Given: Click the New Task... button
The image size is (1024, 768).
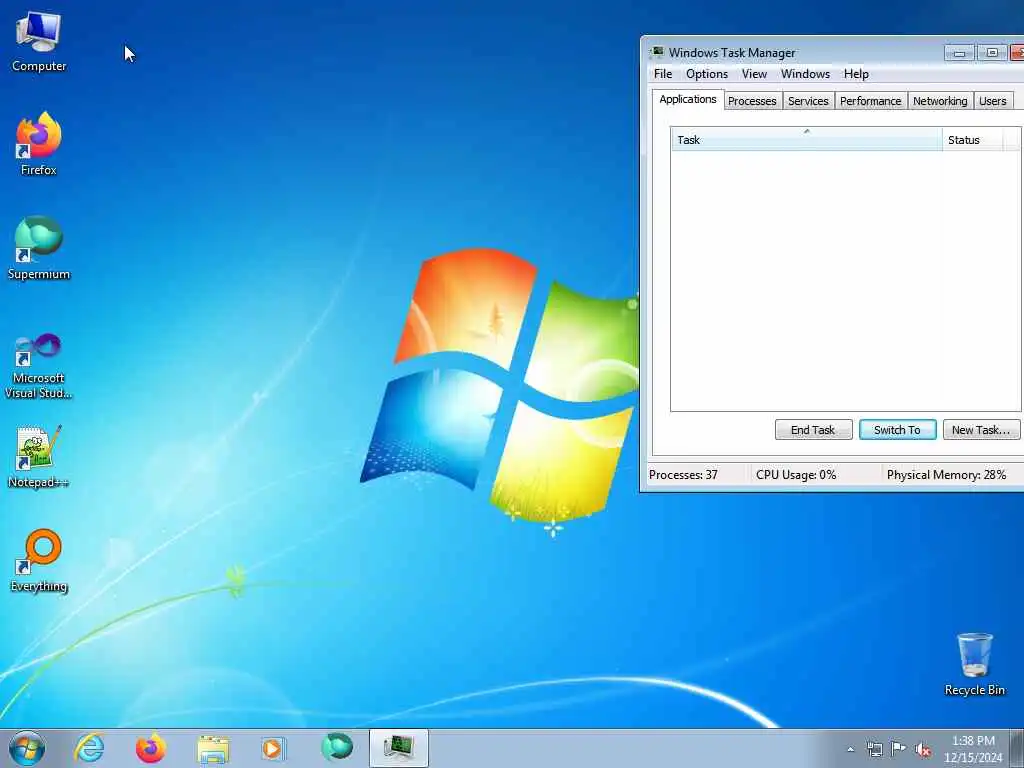Looking at the screenshot, I should point(981,430).
